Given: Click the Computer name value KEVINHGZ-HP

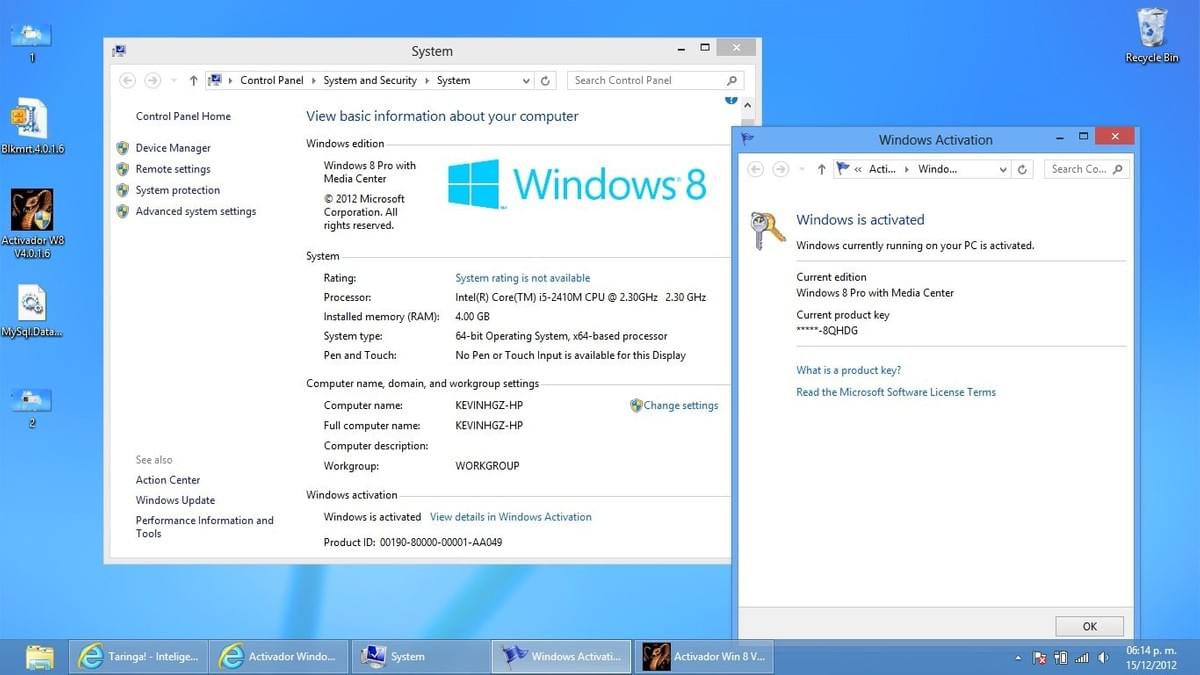Looking at the screenshot, I should point(489,405).
